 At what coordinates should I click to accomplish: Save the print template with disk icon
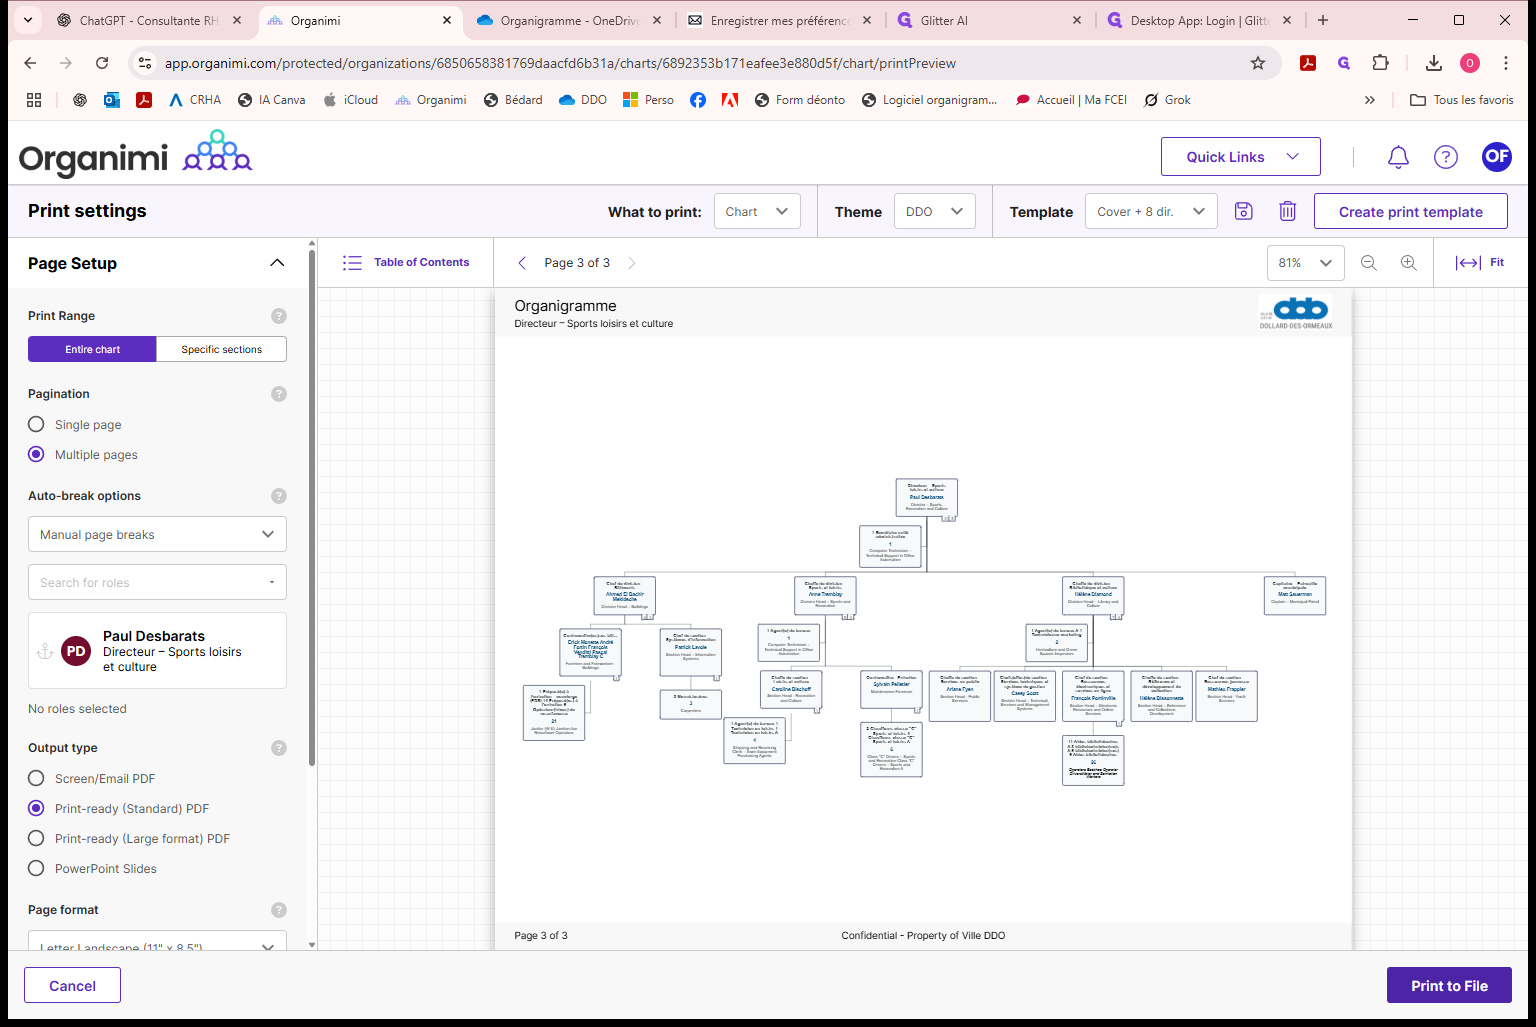pyautogui.click(x=1243, y=211)
